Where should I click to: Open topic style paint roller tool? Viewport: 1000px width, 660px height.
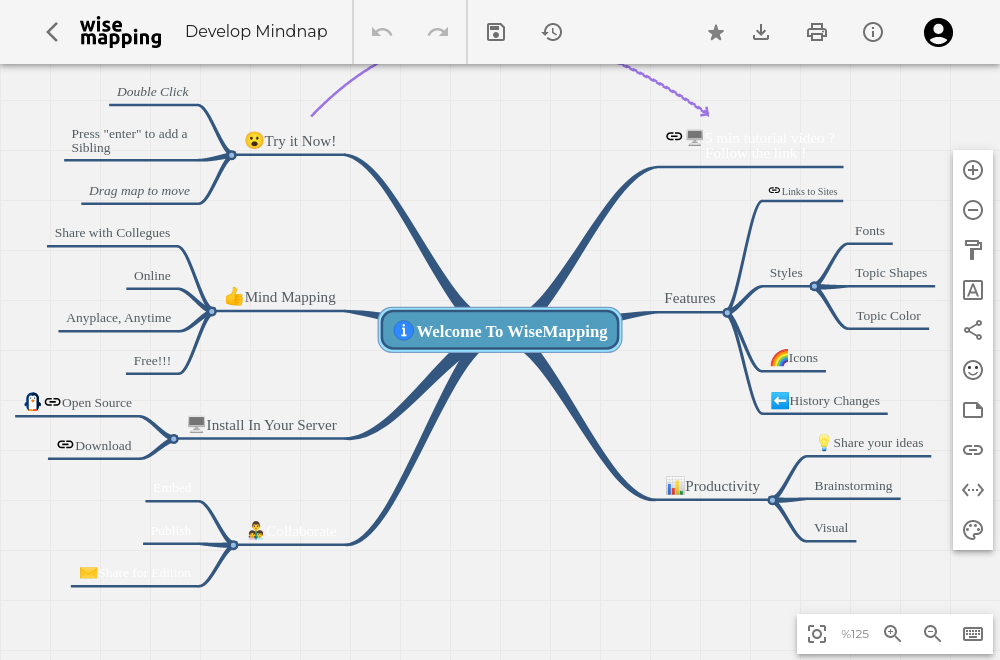coord(973,250)
